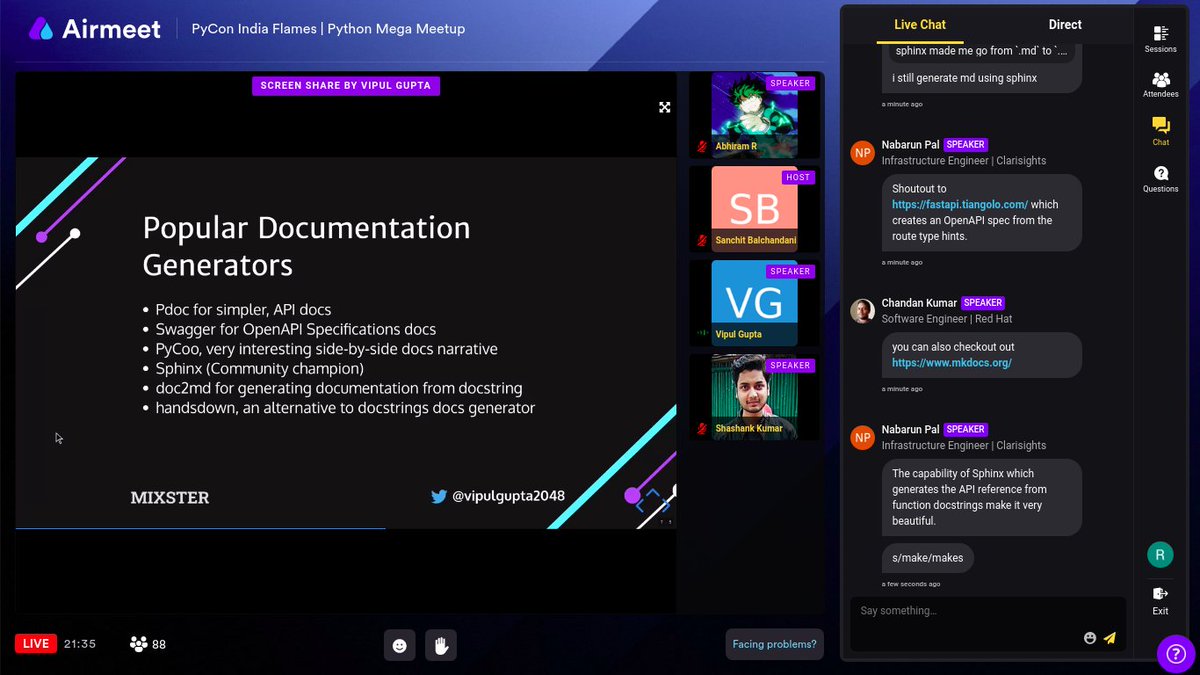Switch to the Direct chat tab

[1065, 25]
